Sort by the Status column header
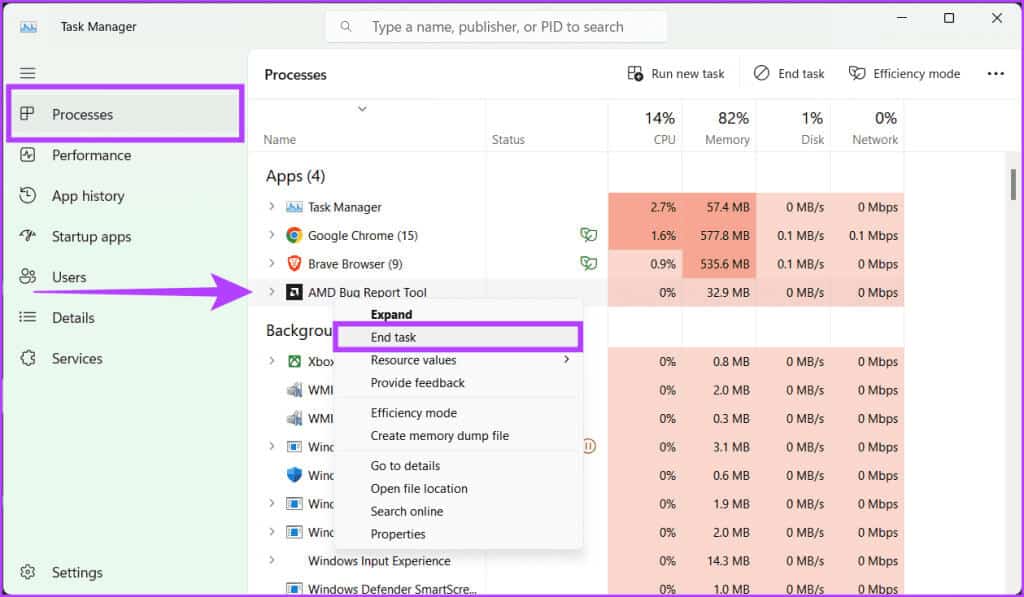 (x=508, y=140)
